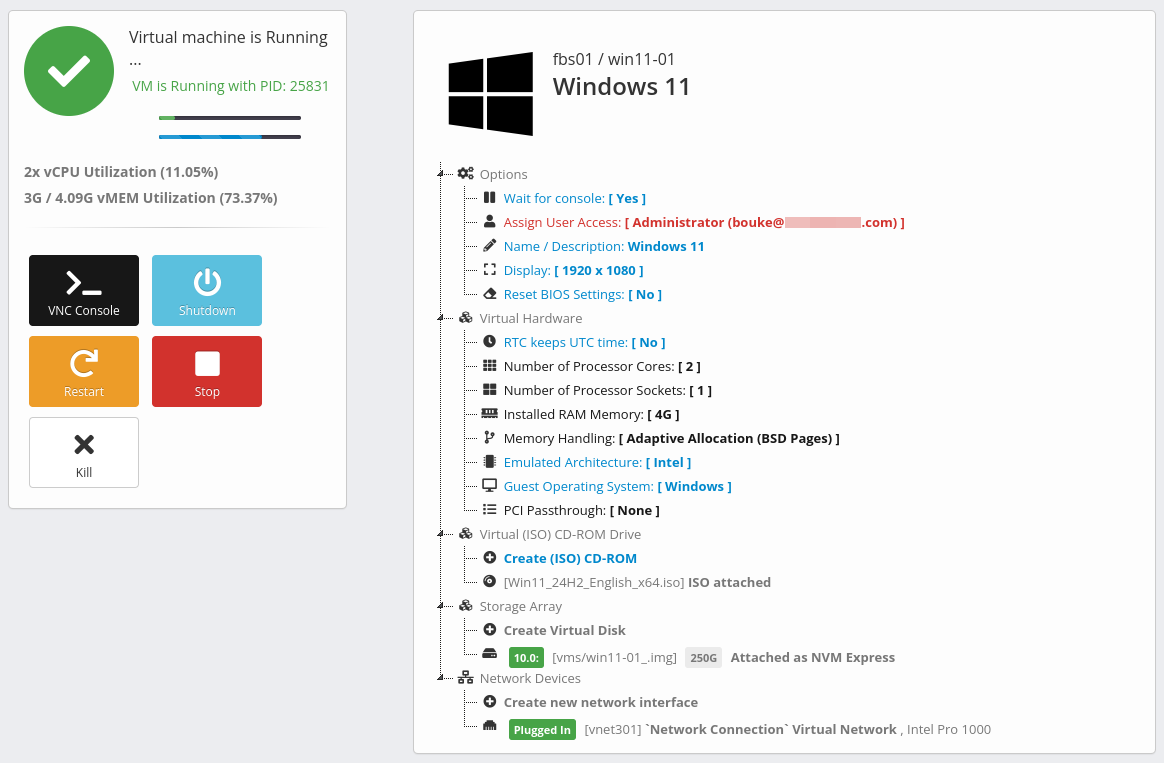Open the VNC Console
Viewport: 1164px width, 763px height.
84,290
